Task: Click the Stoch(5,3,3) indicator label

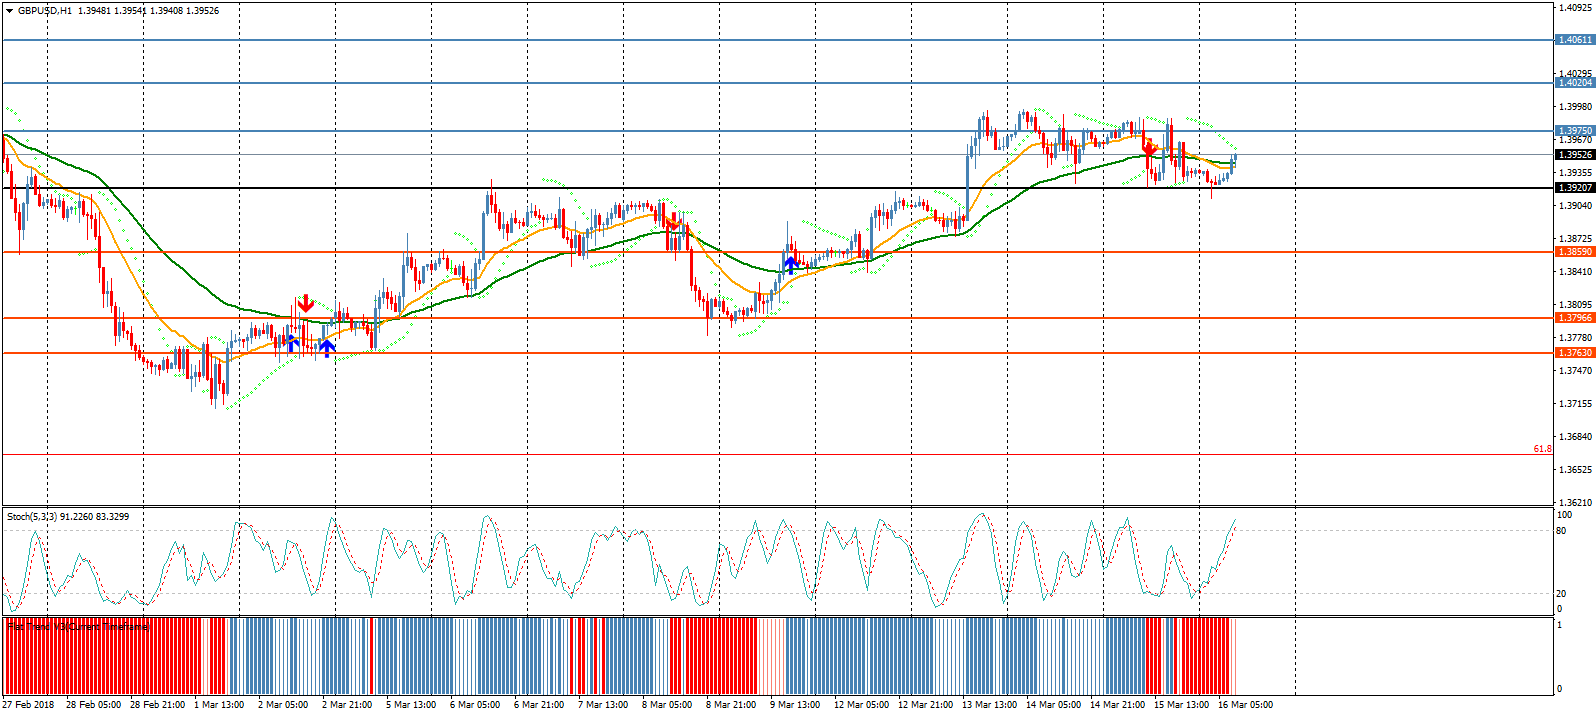Action: click(x=67, y=517)
